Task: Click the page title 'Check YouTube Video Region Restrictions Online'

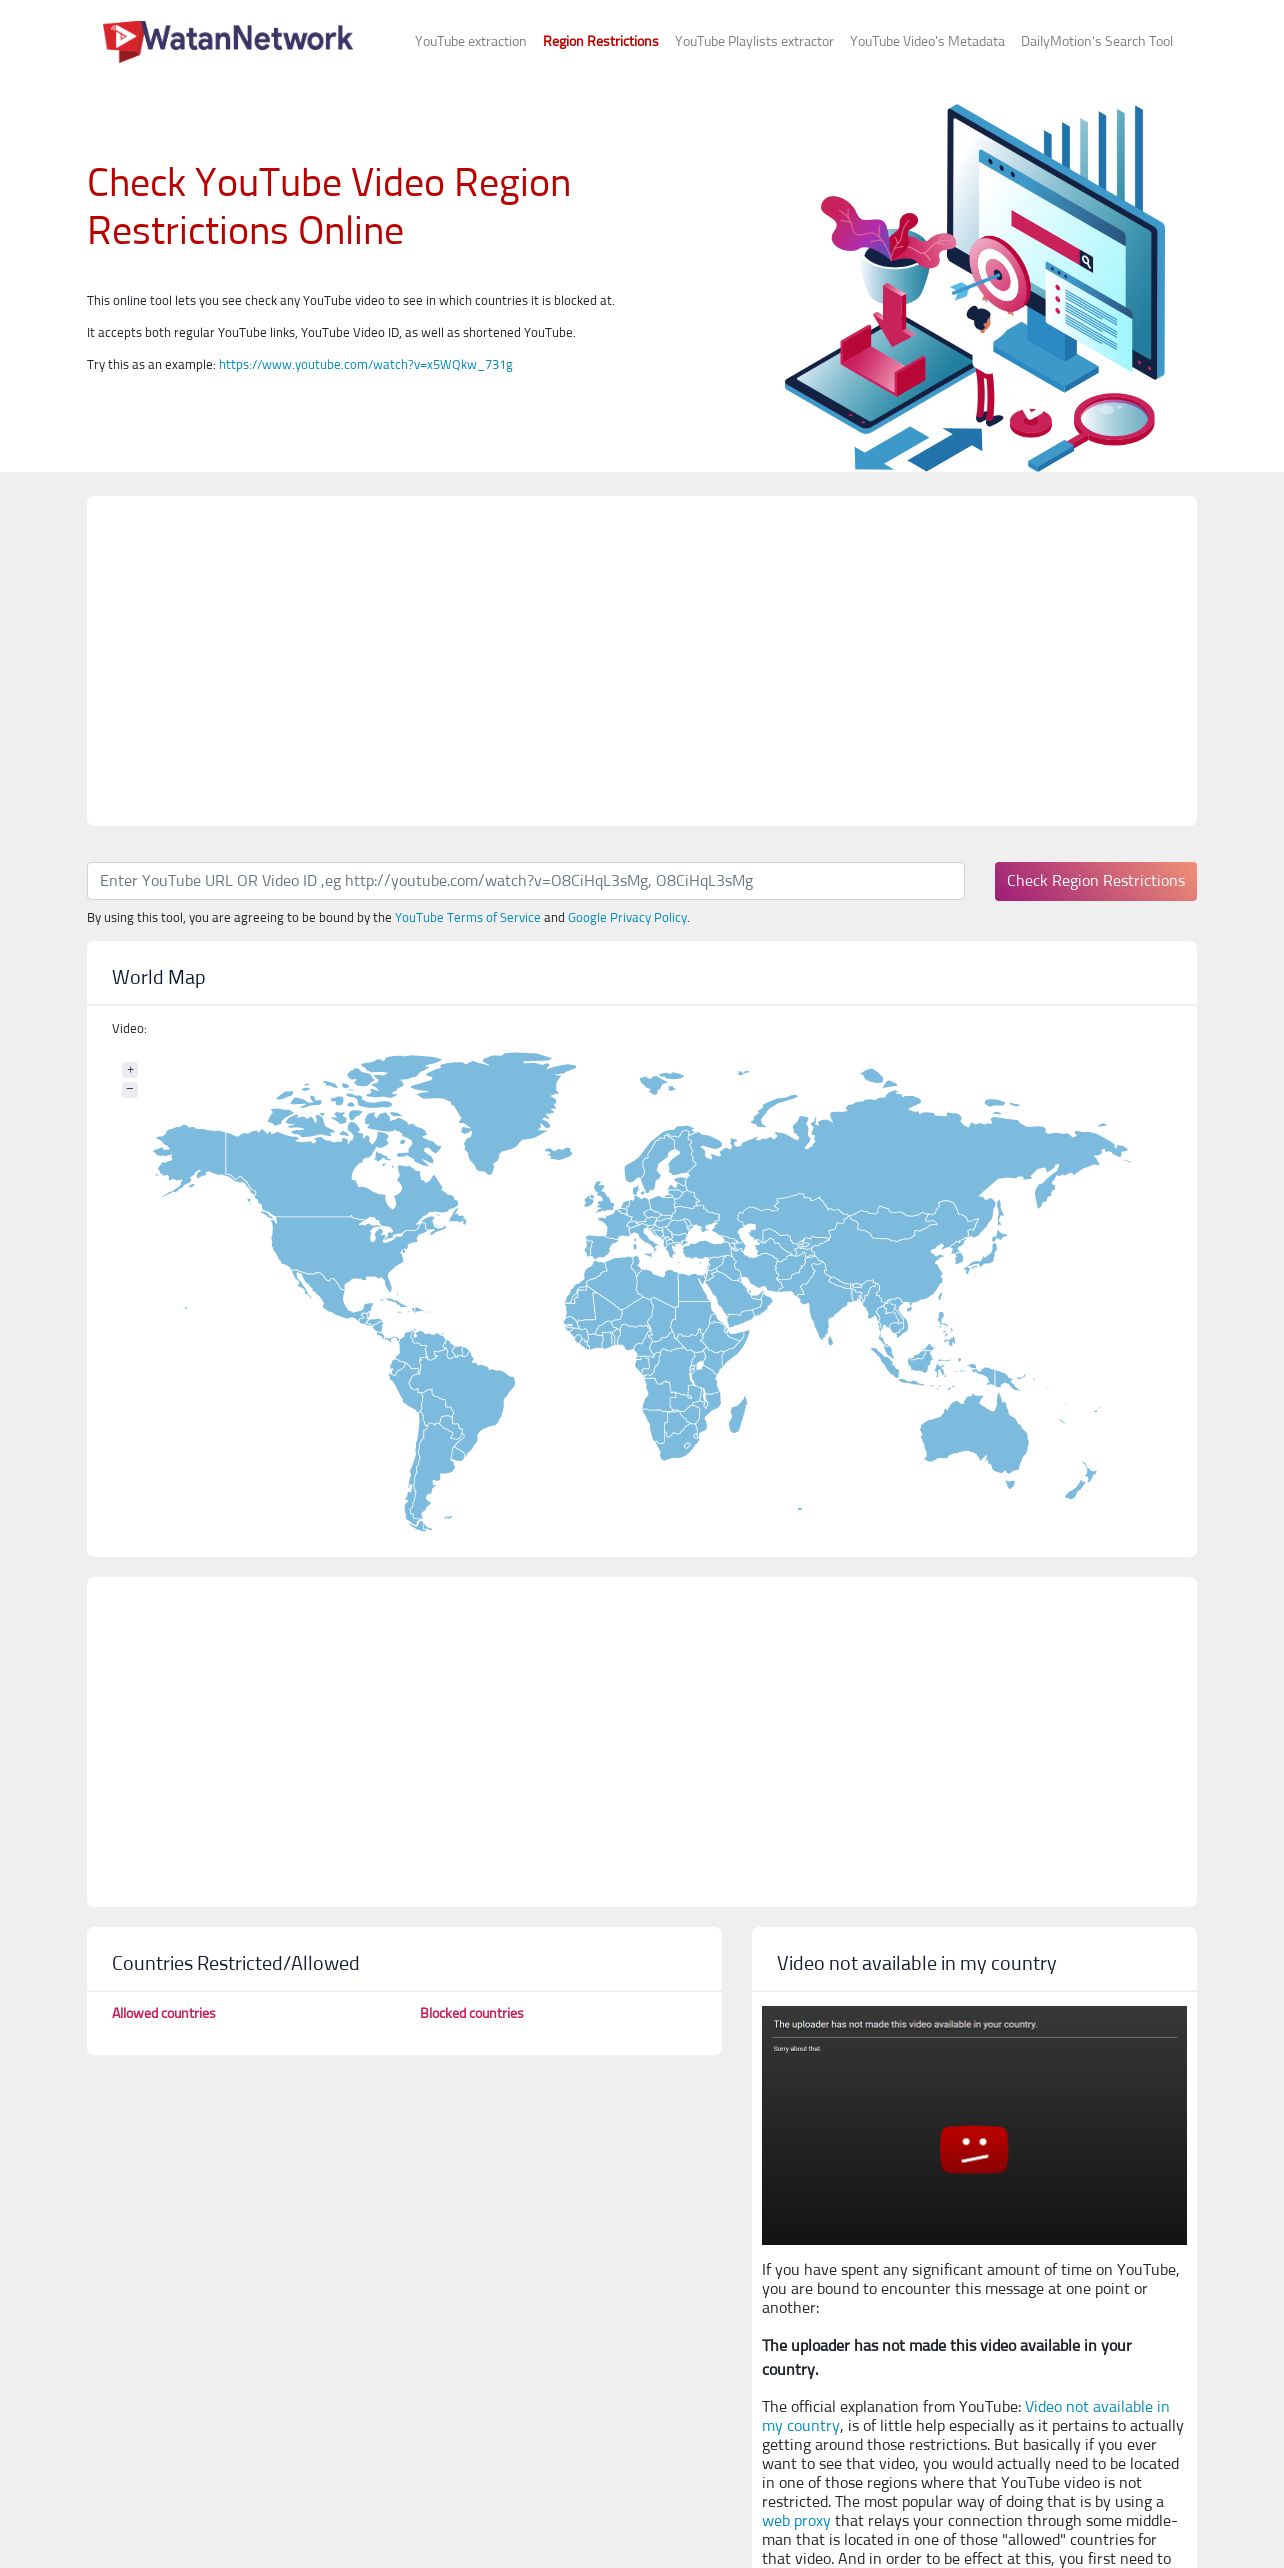Action: pos(329,207)
